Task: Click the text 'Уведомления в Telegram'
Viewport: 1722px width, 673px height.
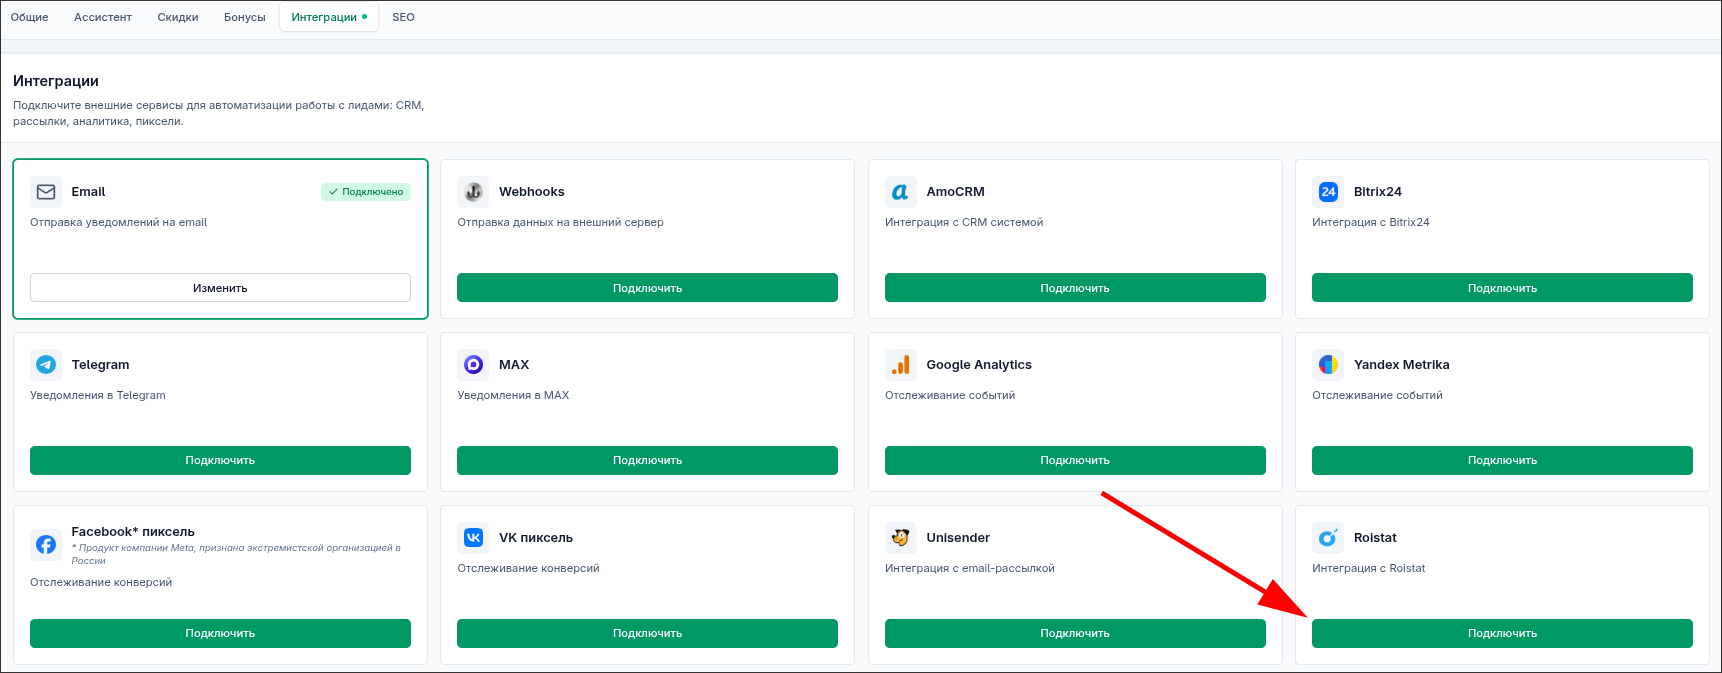Action: pyautogui.click(x=98, y=396)
